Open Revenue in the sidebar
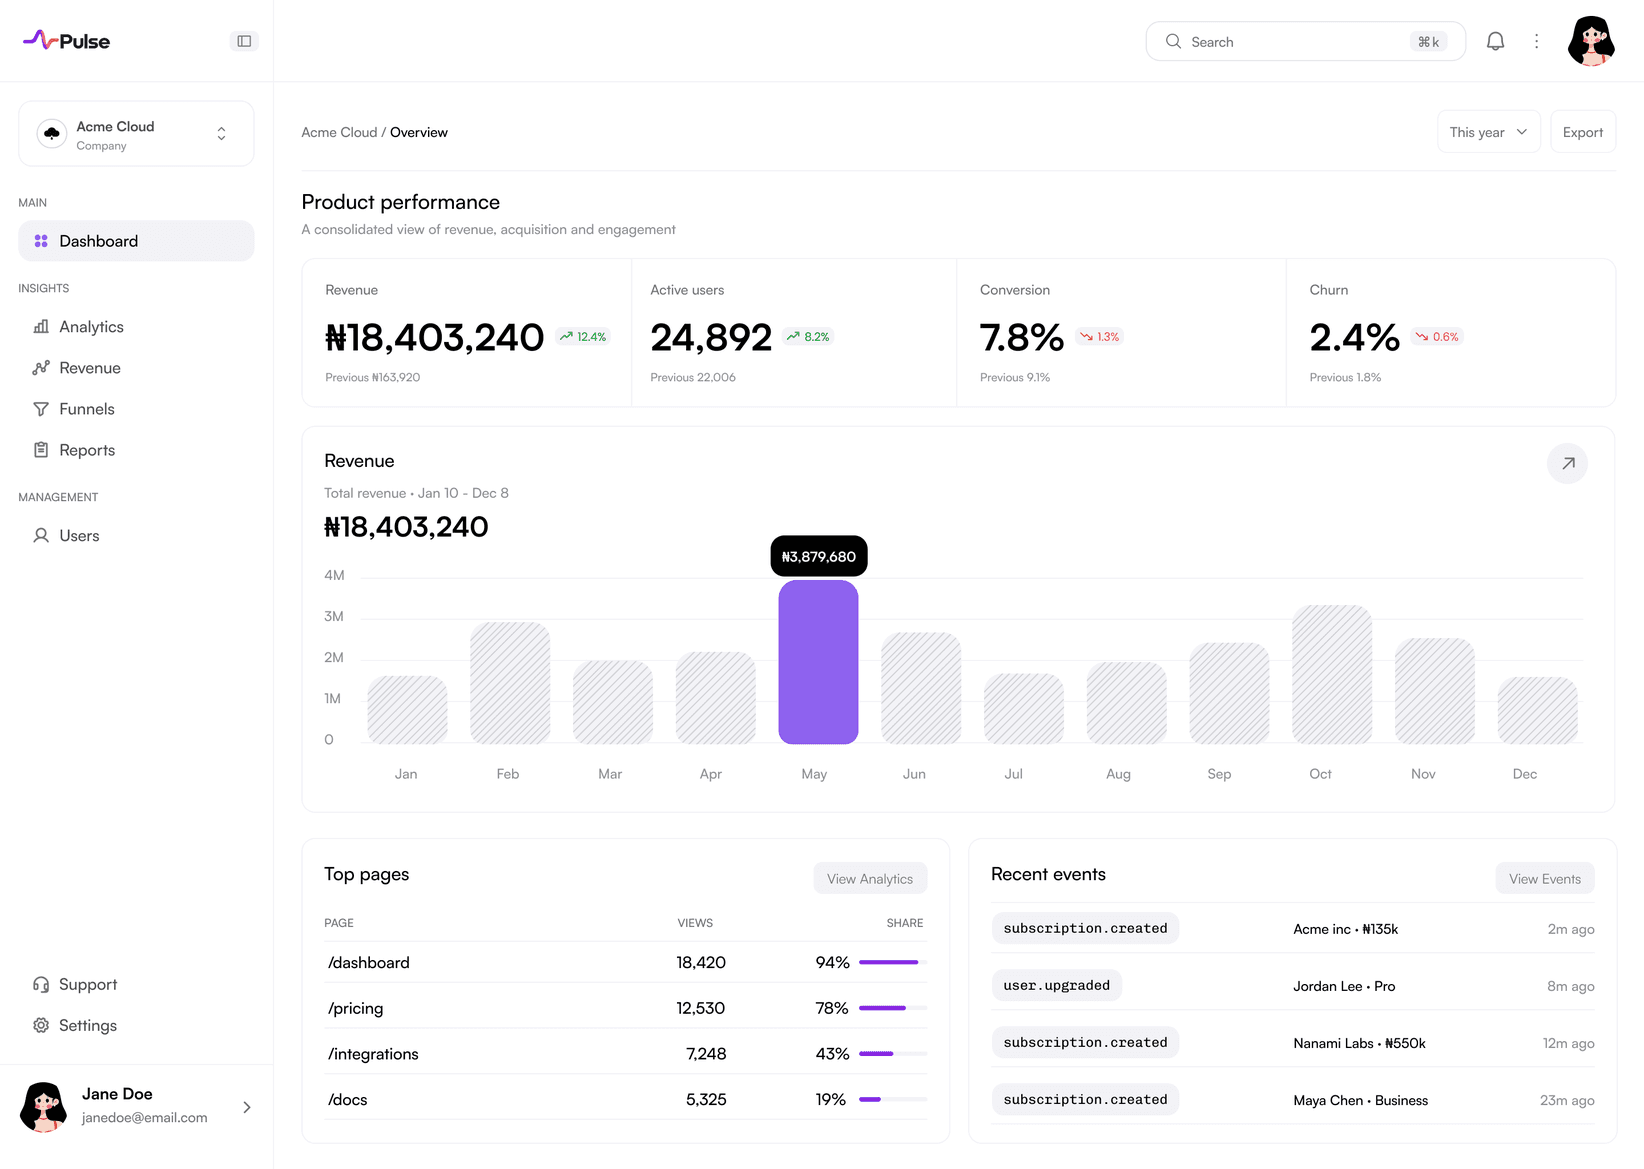The width and height of the screenshot is (1644, 1169). [136, 368]
